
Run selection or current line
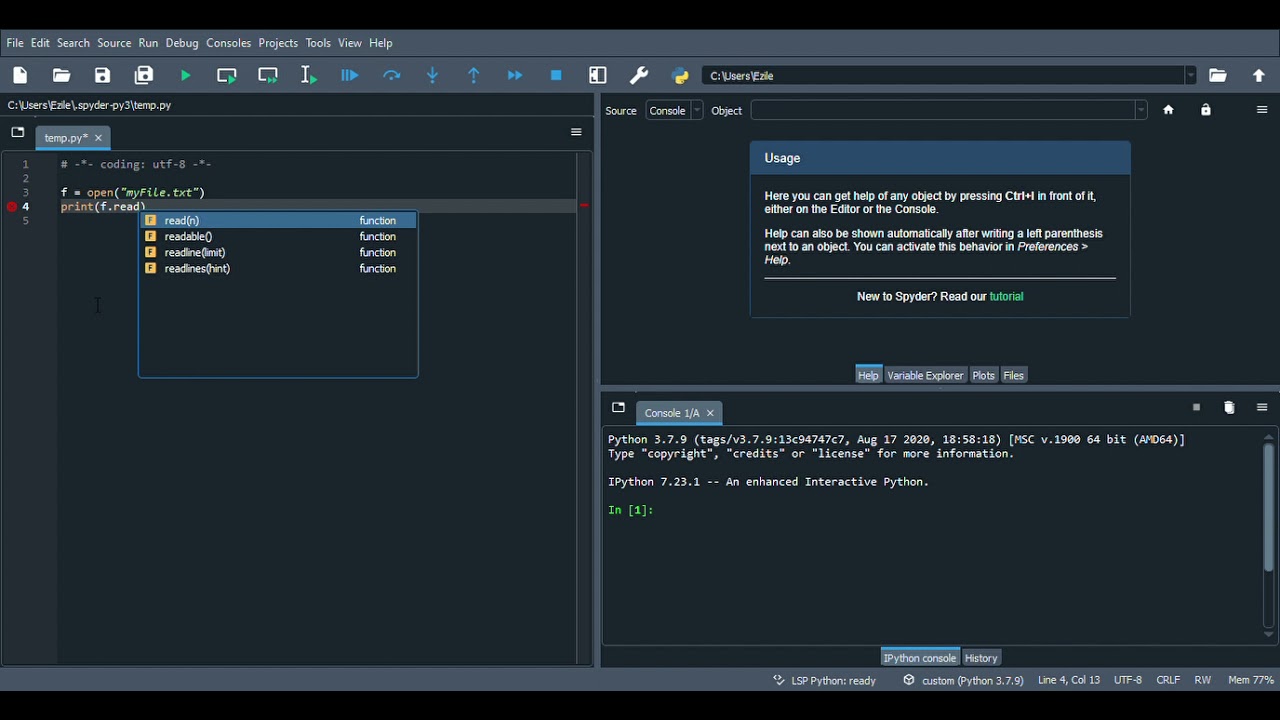click(309, 76)
